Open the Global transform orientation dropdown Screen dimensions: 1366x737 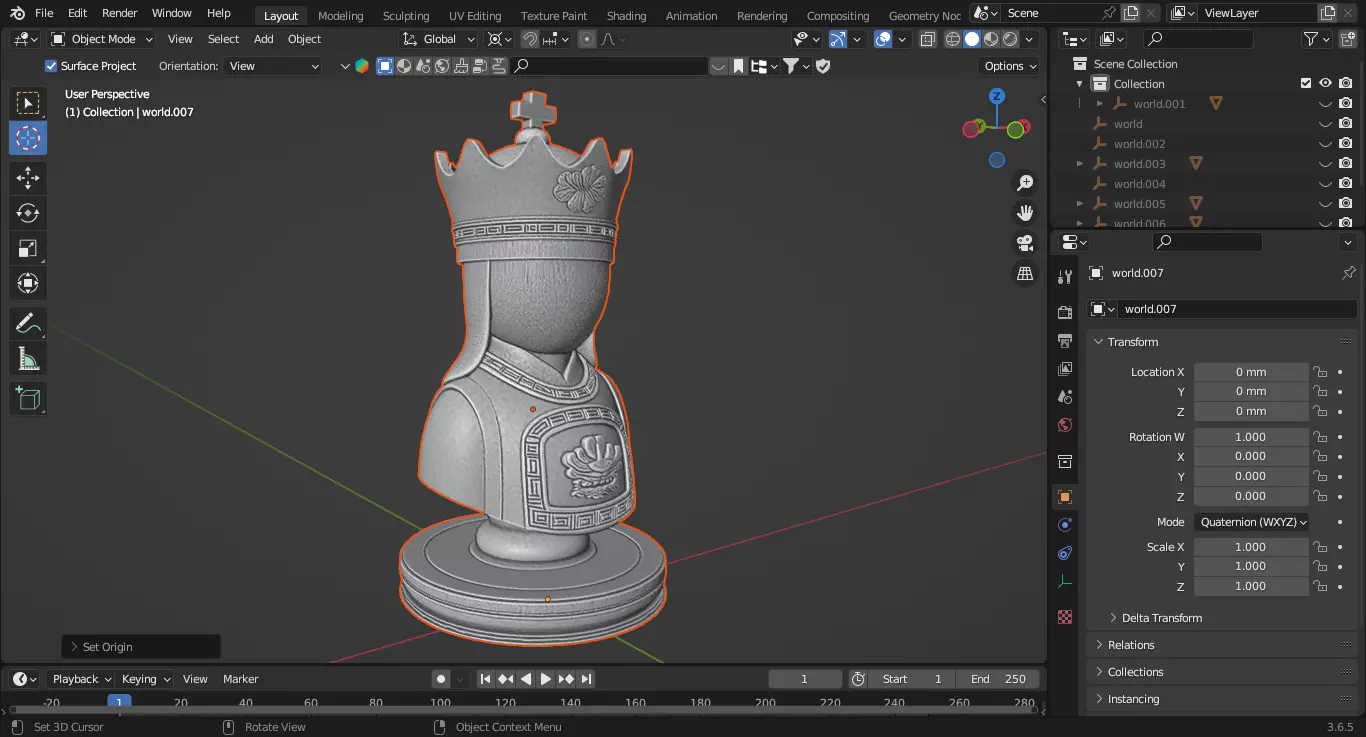pyautogui.click(x=439, y=39)
